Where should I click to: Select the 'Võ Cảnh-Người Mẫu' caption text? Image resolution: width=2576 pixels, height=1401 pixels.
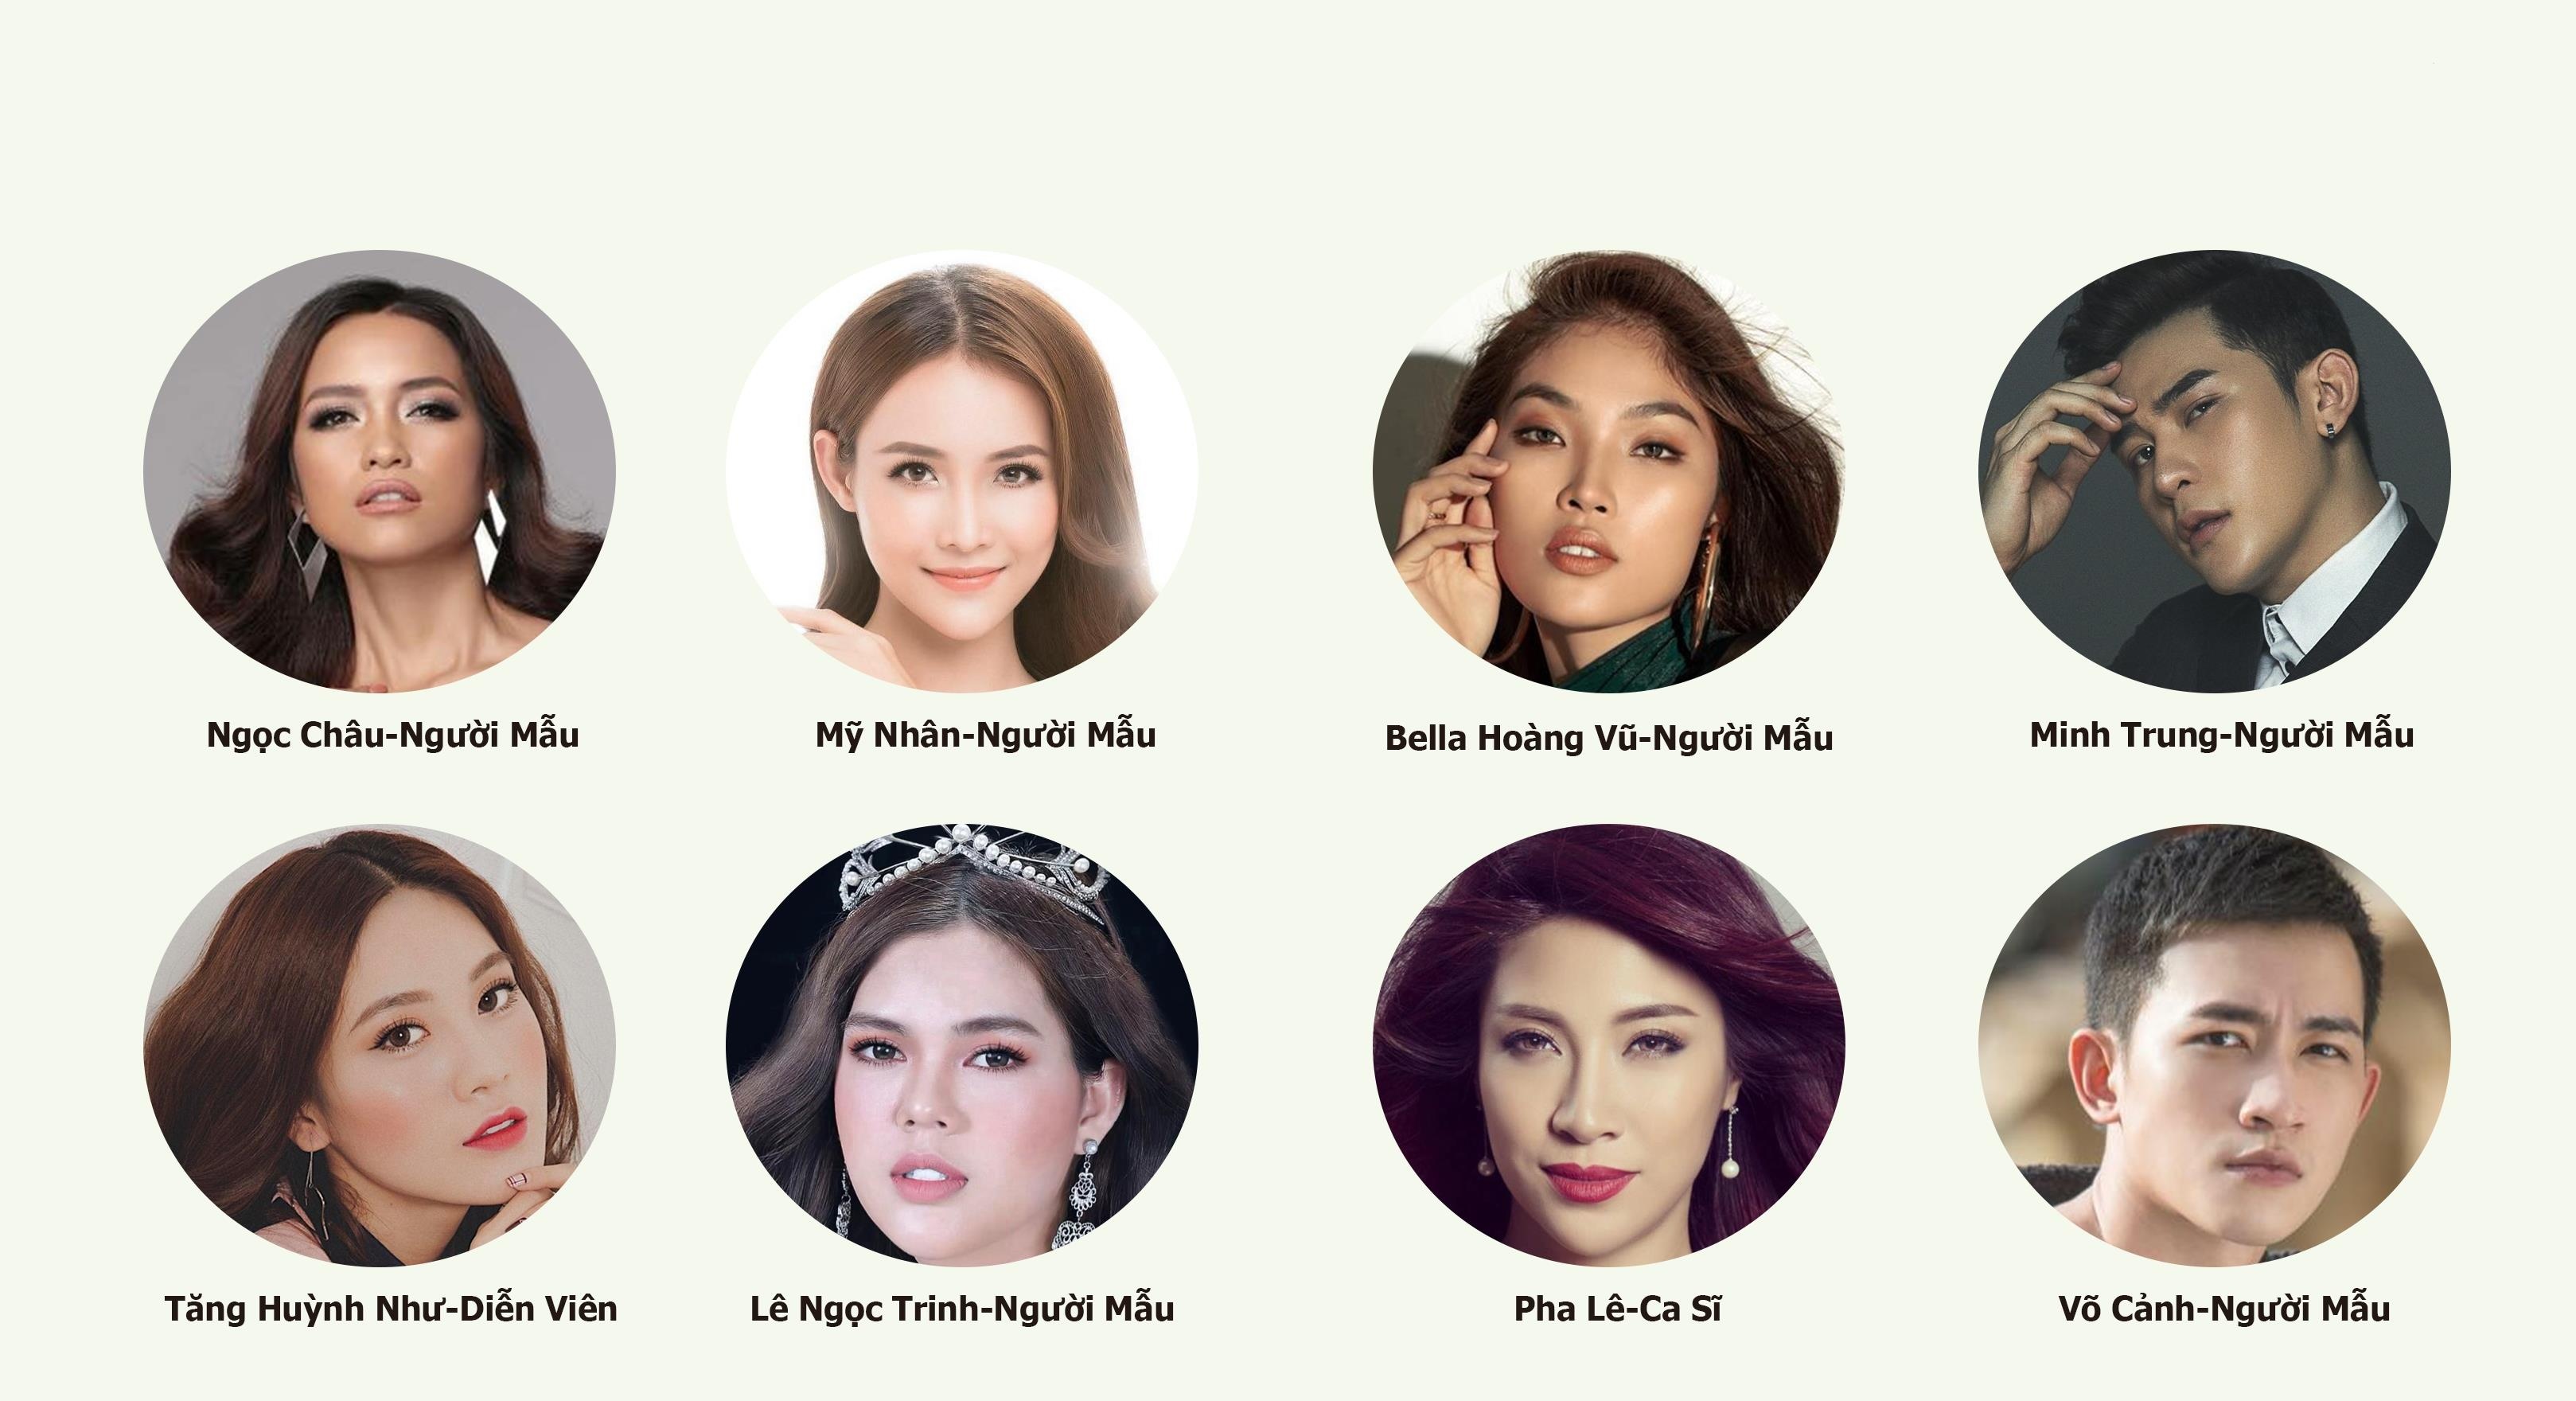[x=2224, y=1309]
